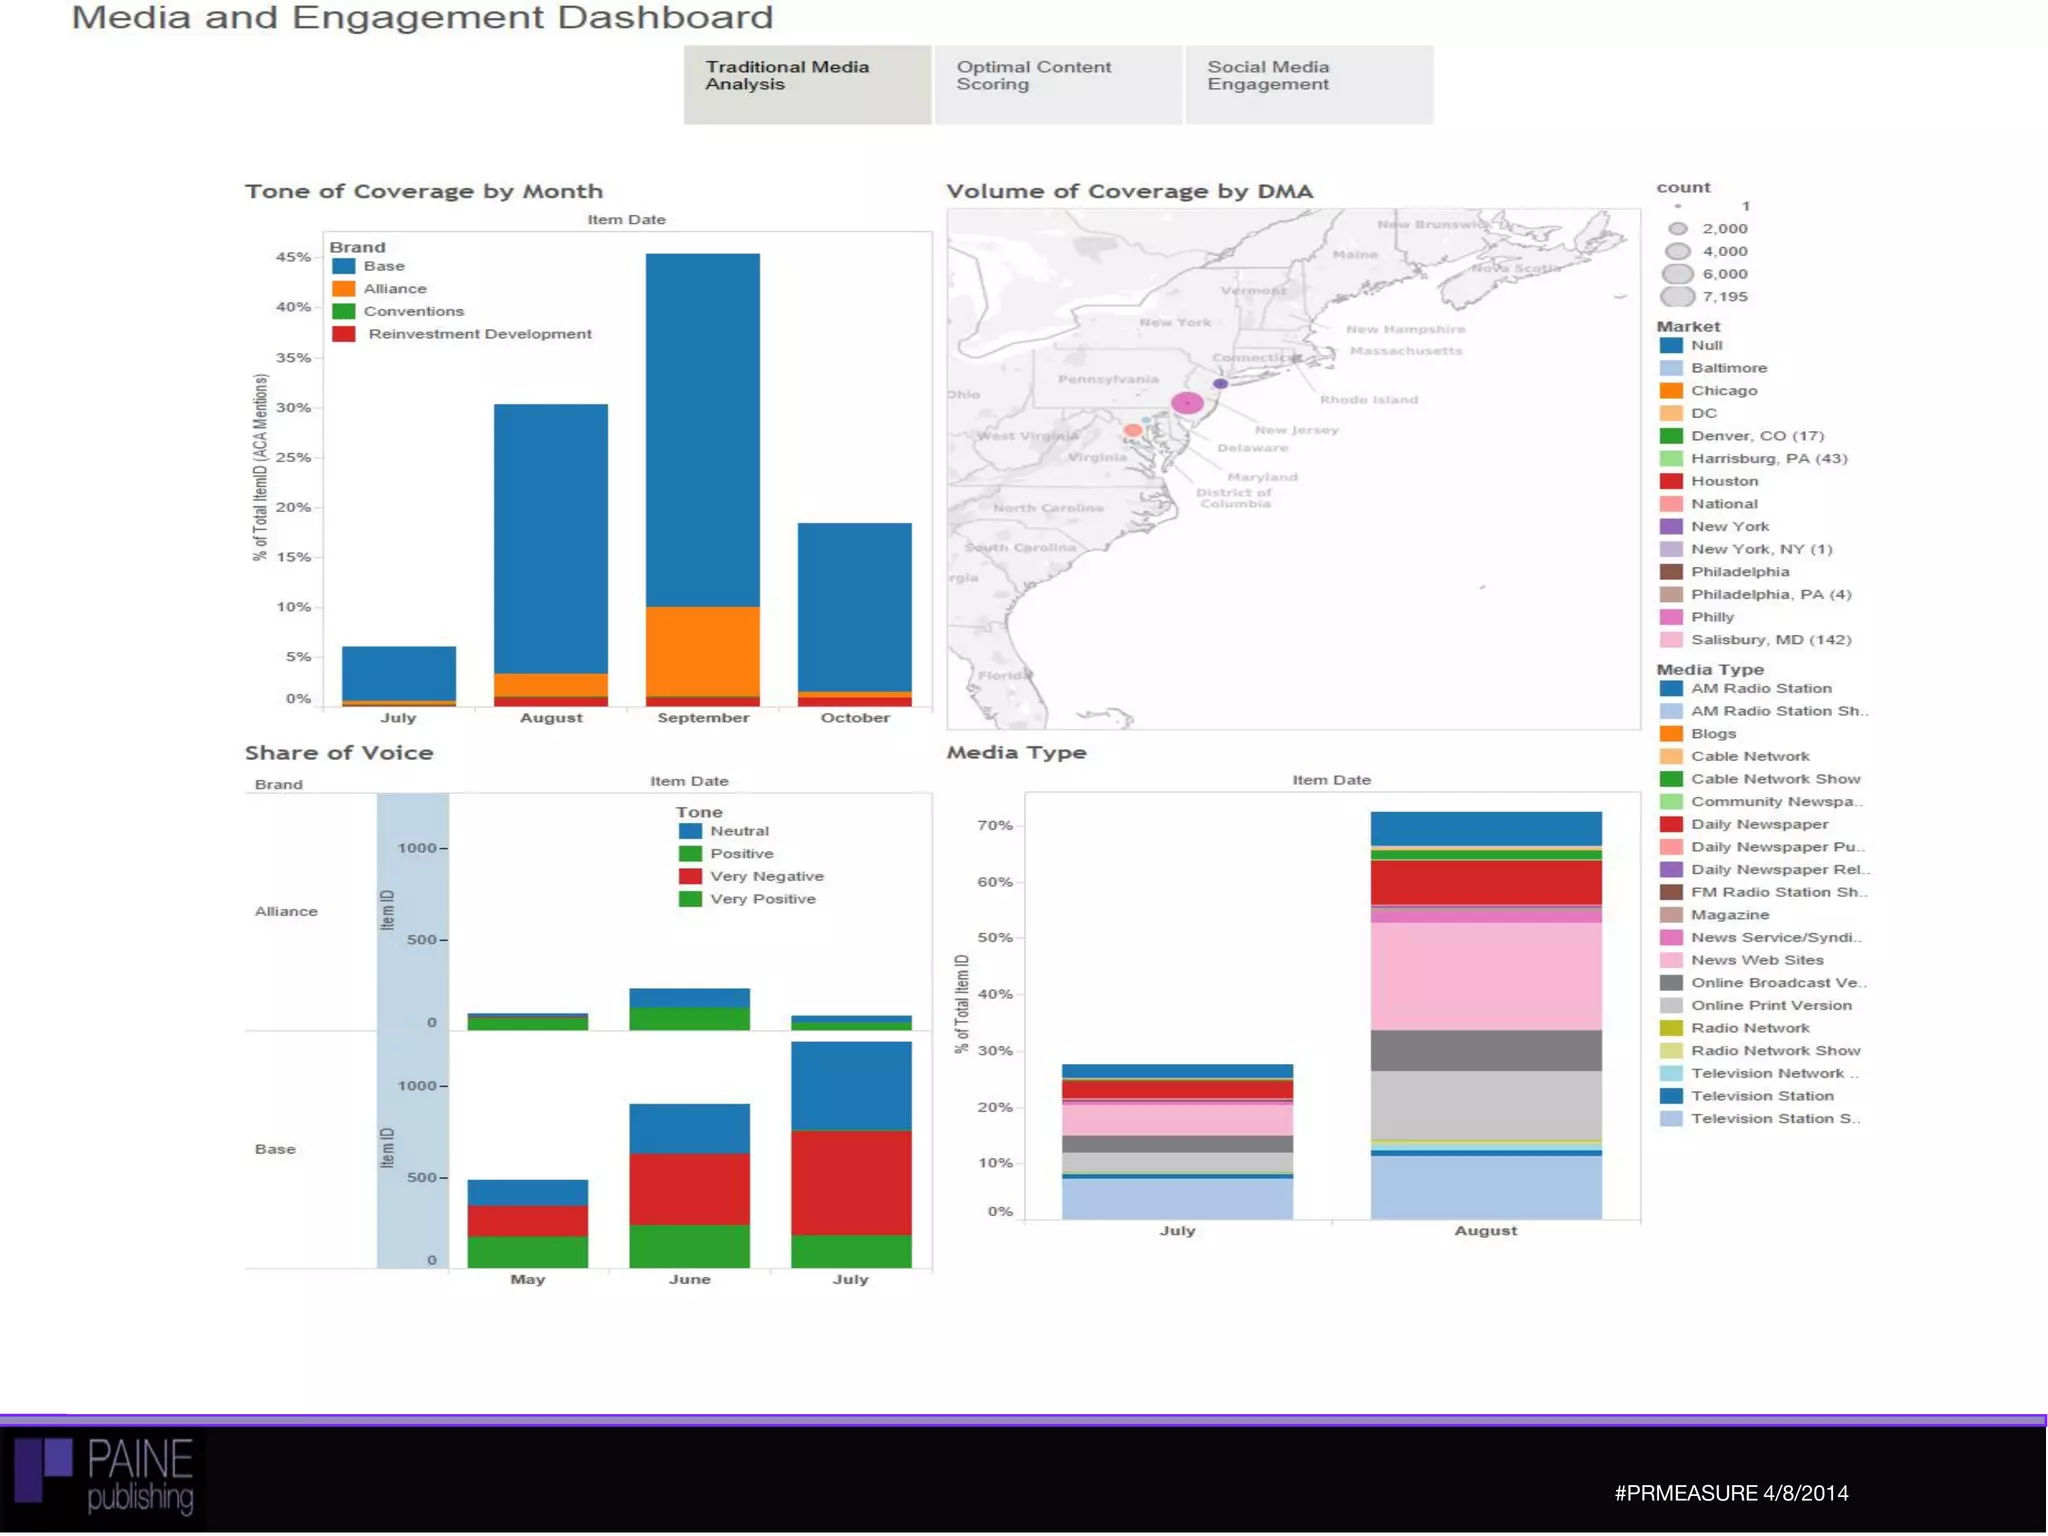Click the Cable Network Show swatch
Screen dimensions: 2048x1536
click(1671, 779)
